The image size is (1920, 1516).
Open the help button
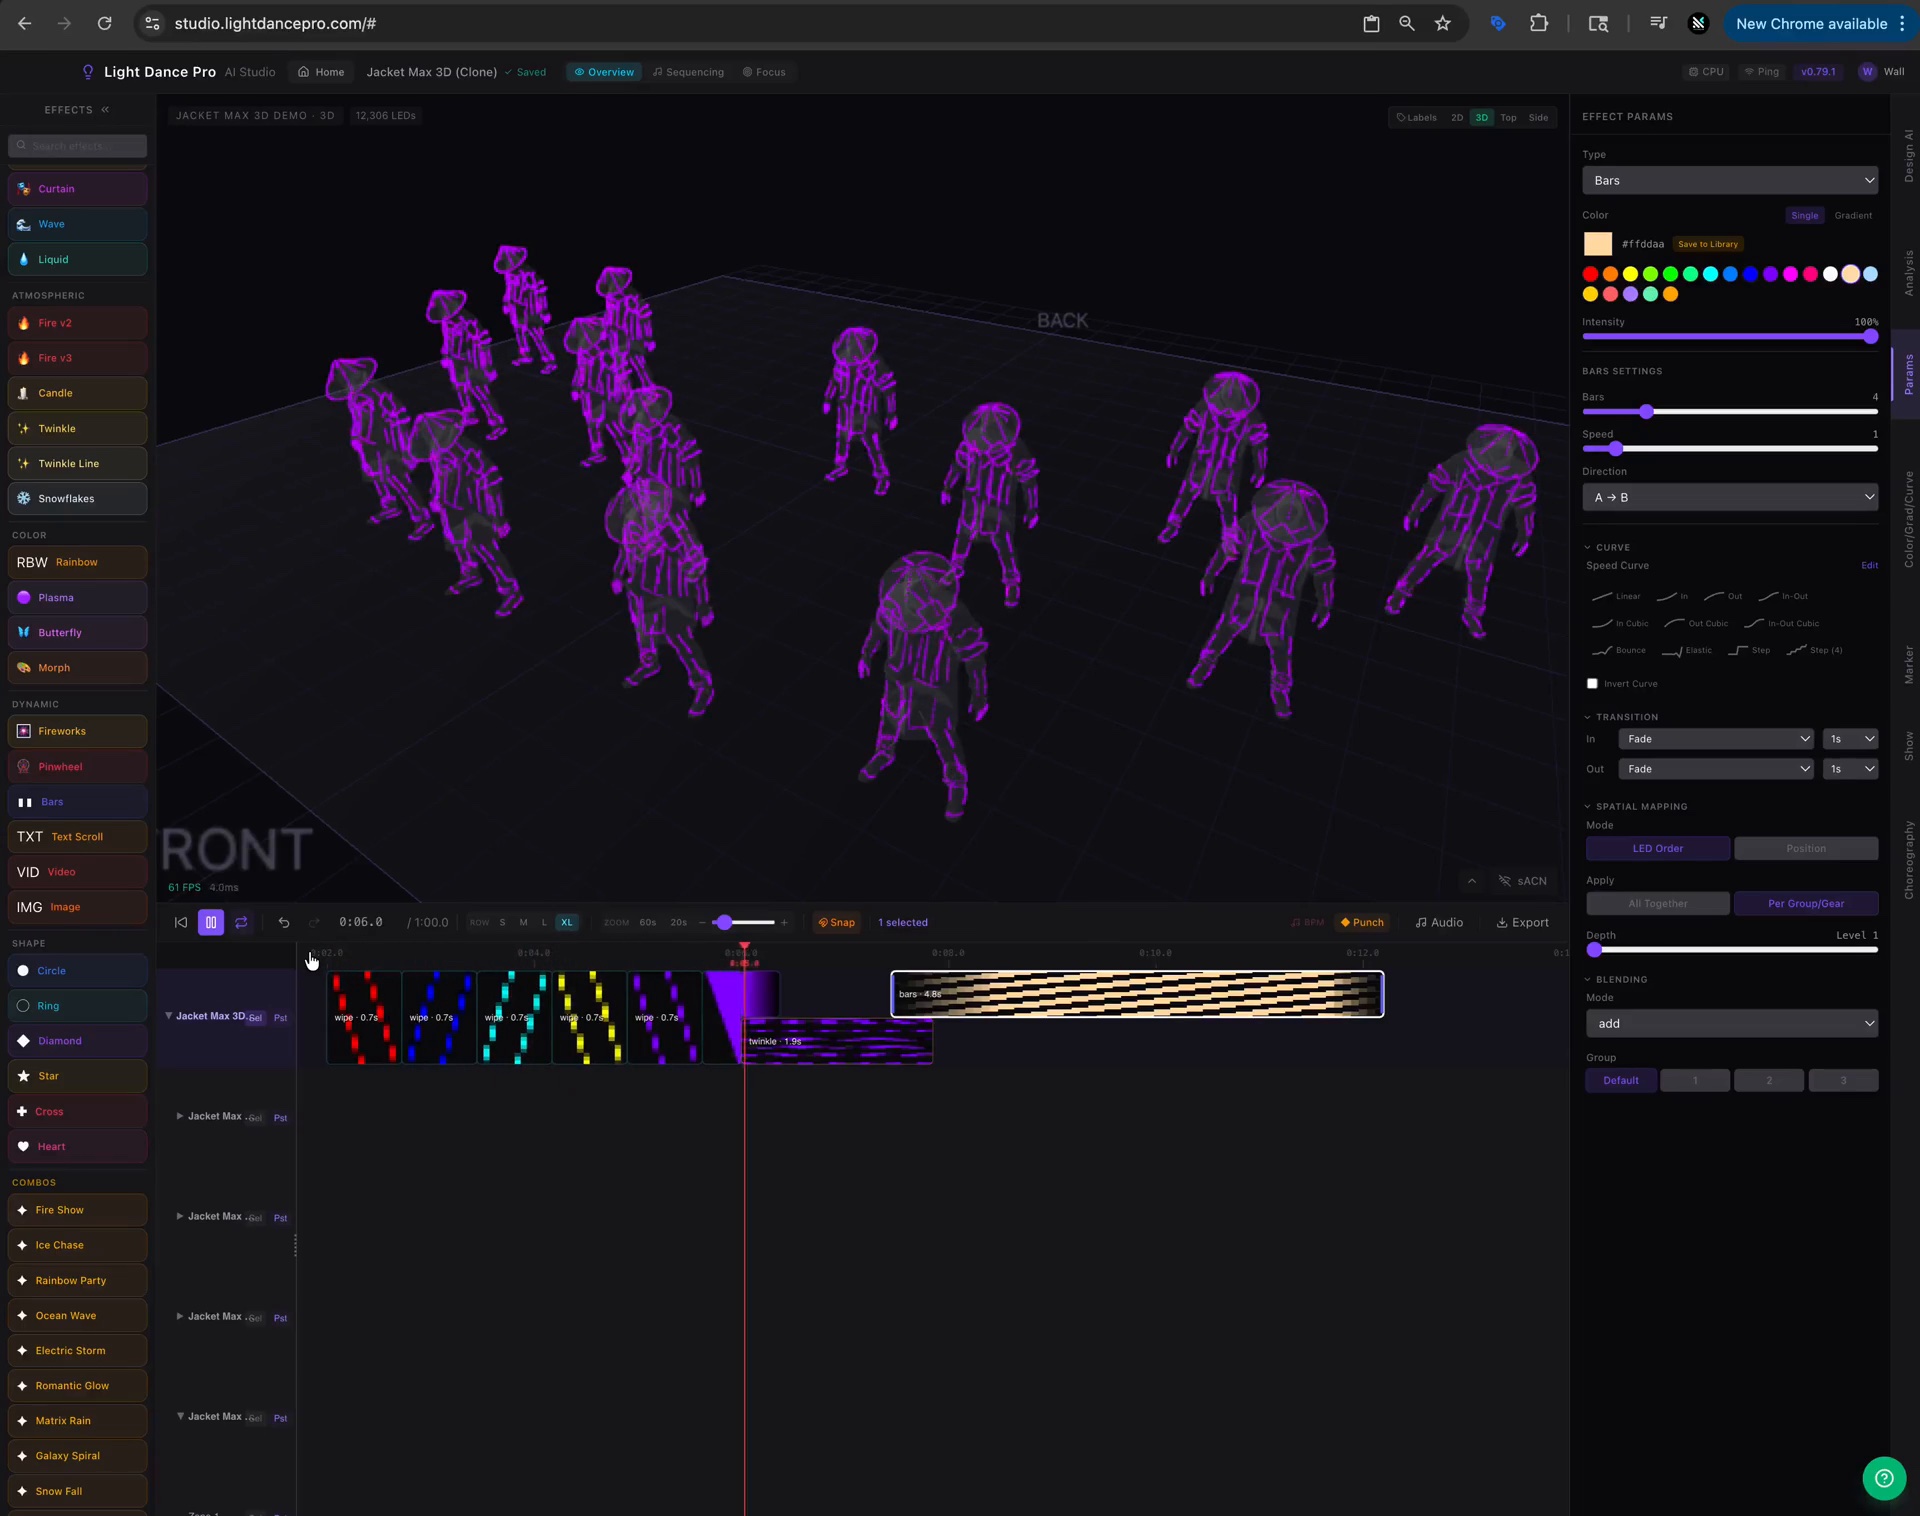pos(1884,1478)
